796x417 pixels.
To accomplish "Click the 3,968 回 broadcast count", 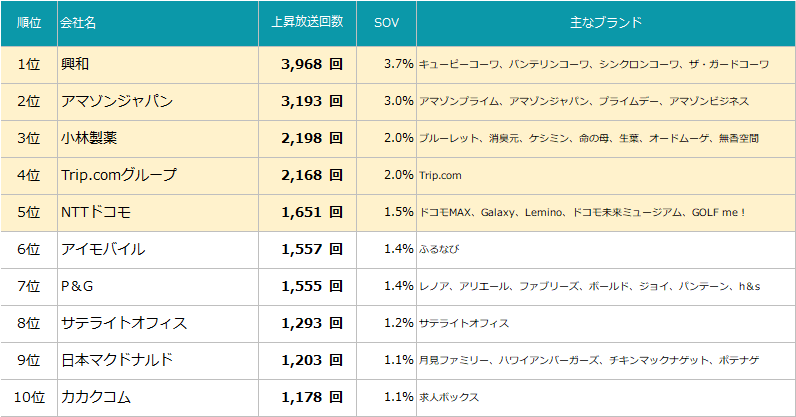I will tap(312, 64).
